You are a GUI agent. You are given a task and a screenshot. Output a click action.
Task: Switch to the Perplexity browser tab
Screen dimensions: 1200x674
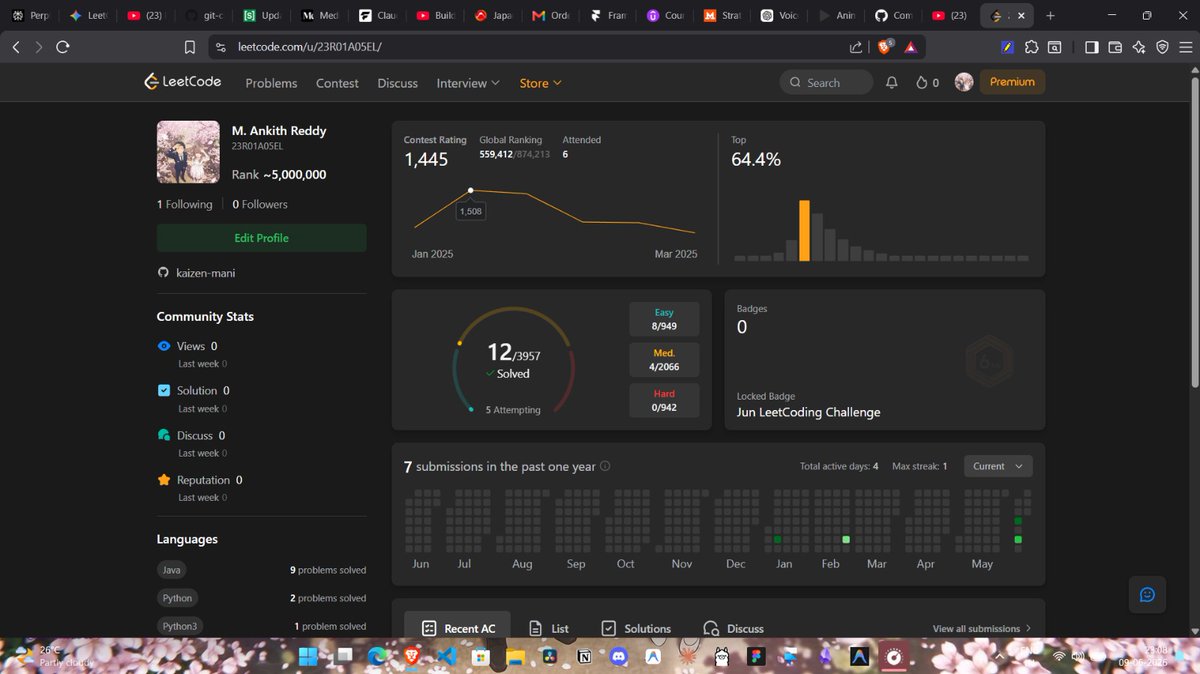tap(29, 16)
